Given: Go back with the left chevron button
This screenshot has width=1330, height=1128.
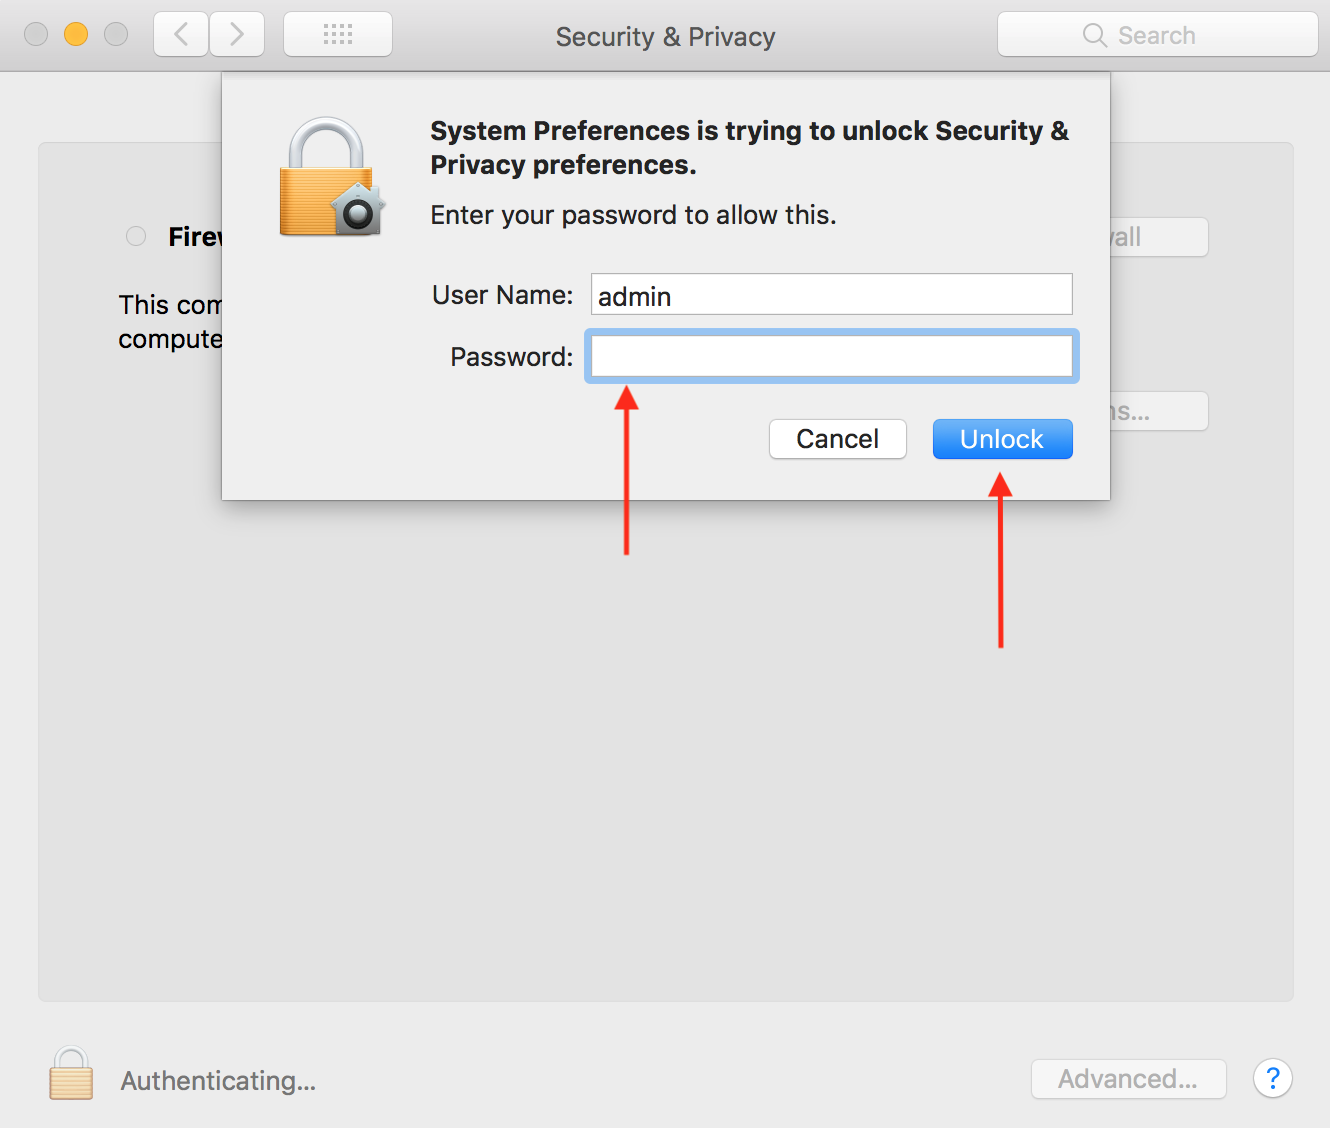Looking at the screenshot, I should [x=181, y=35].
